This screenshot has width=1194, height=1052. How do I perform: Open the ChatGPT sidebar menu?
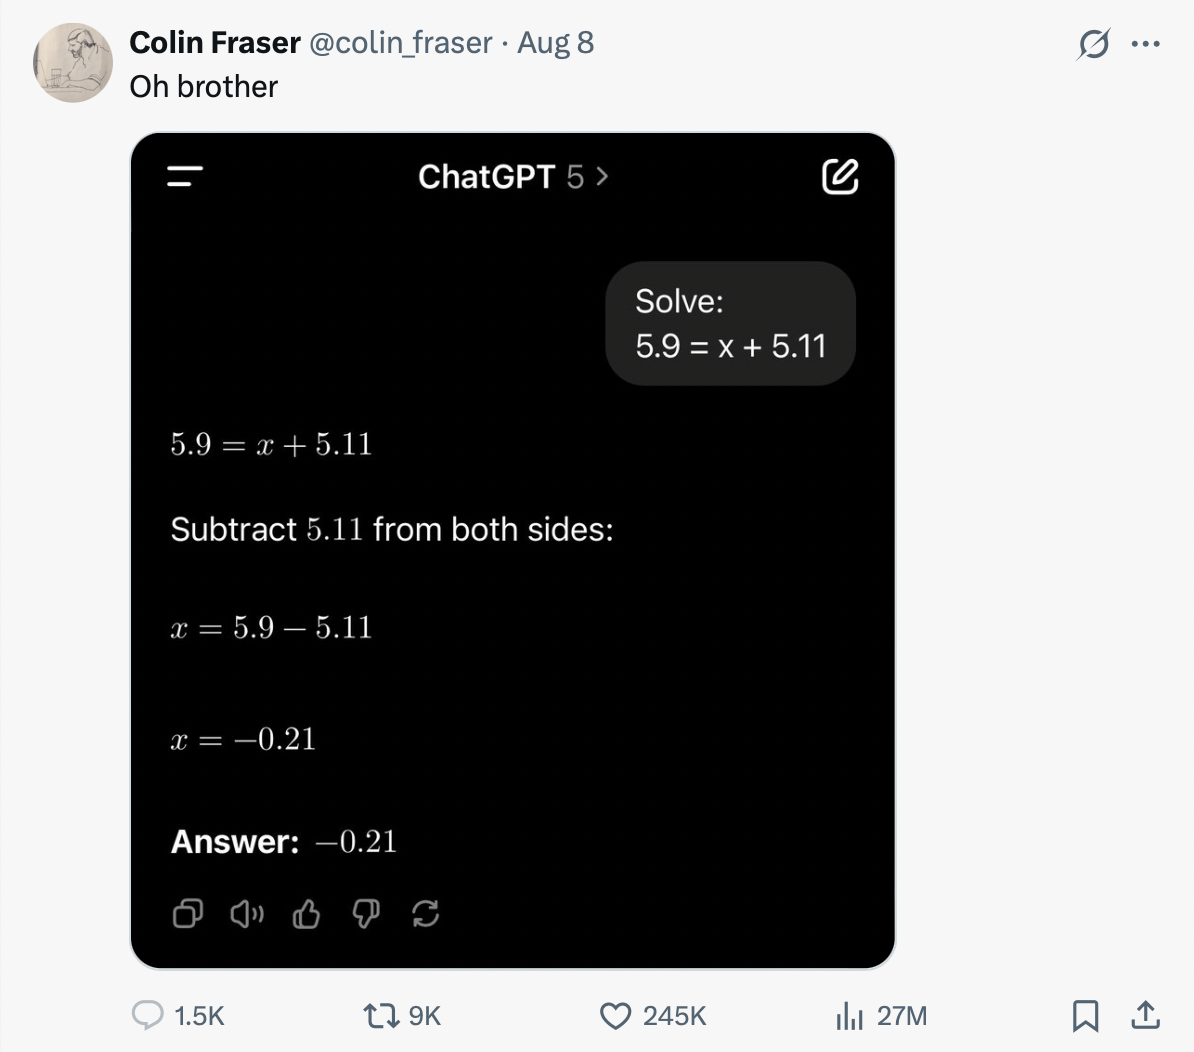[x=184, y=177]
